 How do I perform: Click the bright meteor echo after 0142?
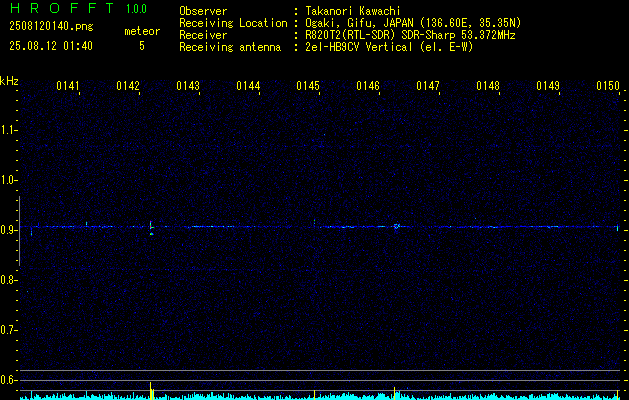tap(151, 227)
